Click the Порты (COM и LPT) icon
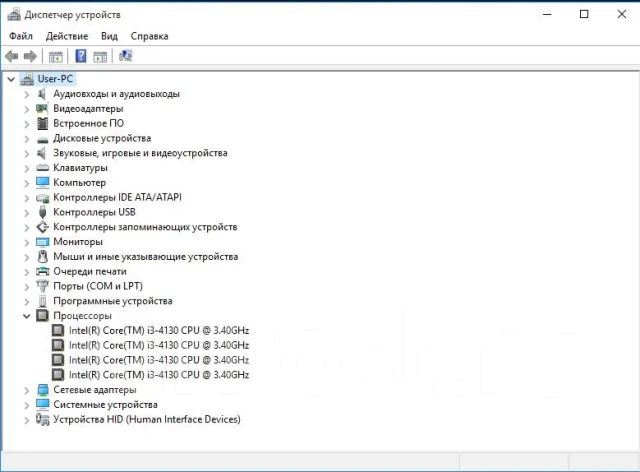Image resolution: width=640 pixels, height=472 pixels. pyautogui.click(x=42, y=286)
